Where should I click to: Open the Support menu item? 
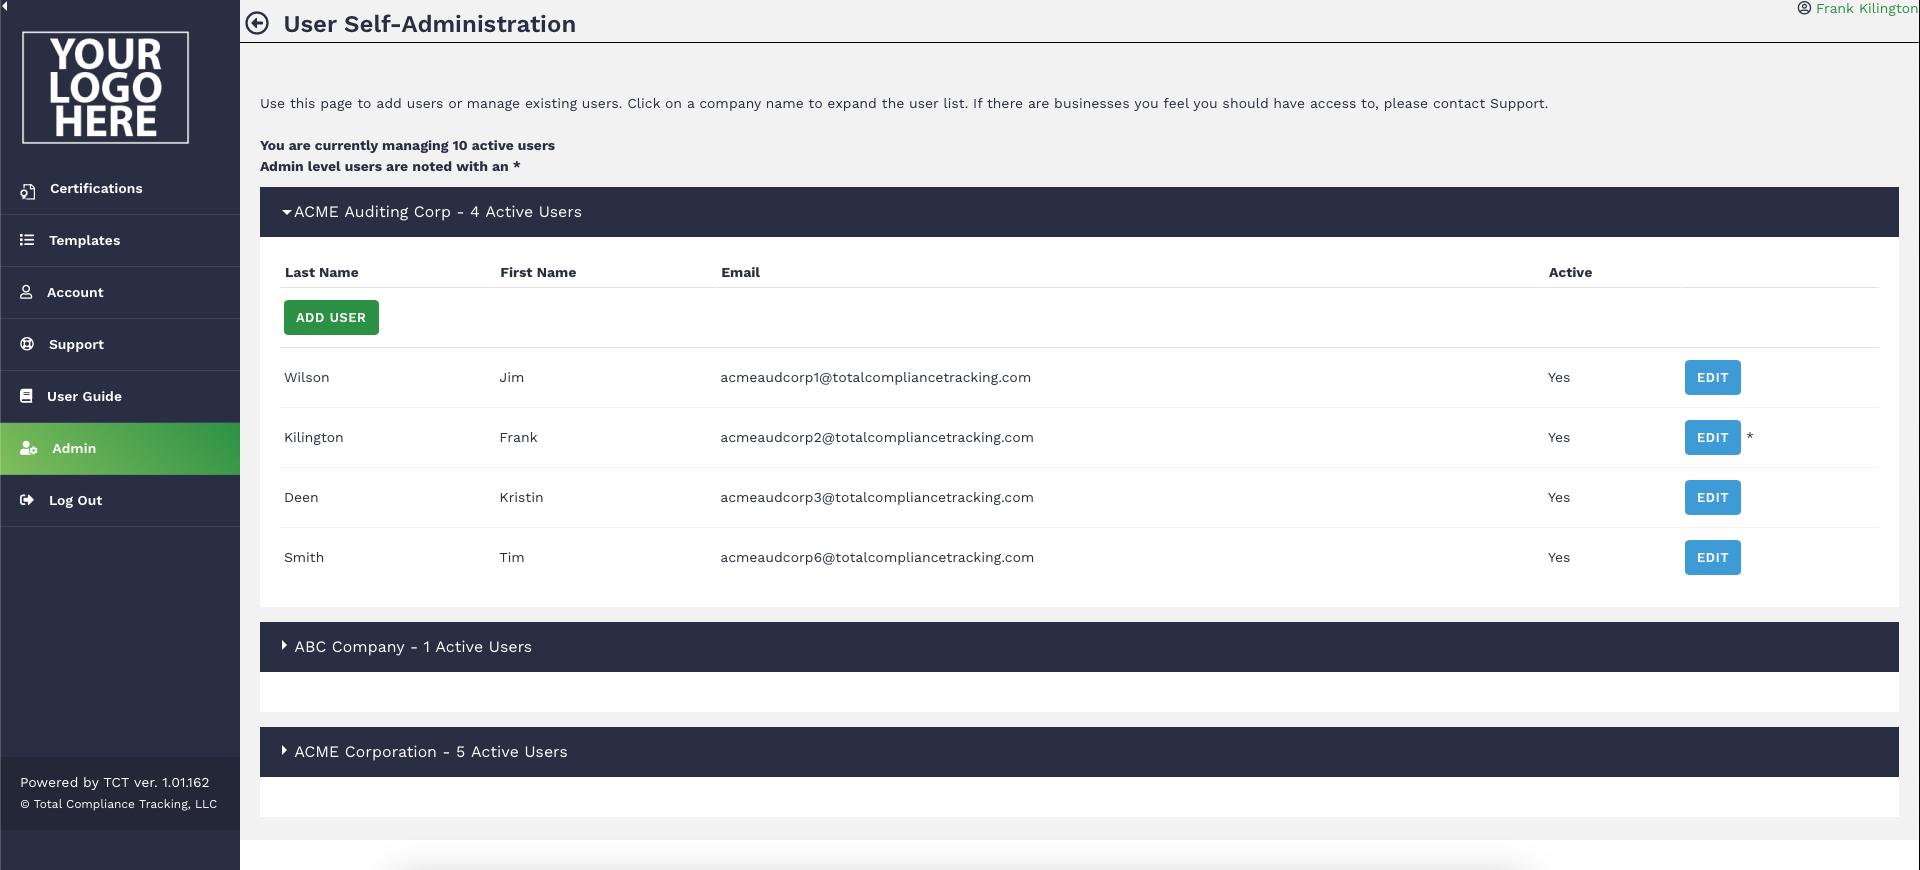coord(76,344)
